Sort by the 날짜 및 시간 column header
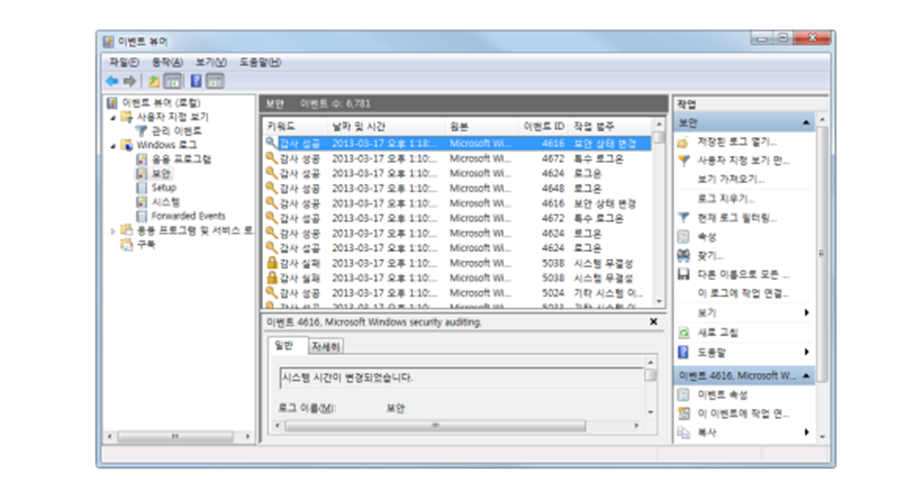This screenshot has width=924, height=503. point(385,126)
